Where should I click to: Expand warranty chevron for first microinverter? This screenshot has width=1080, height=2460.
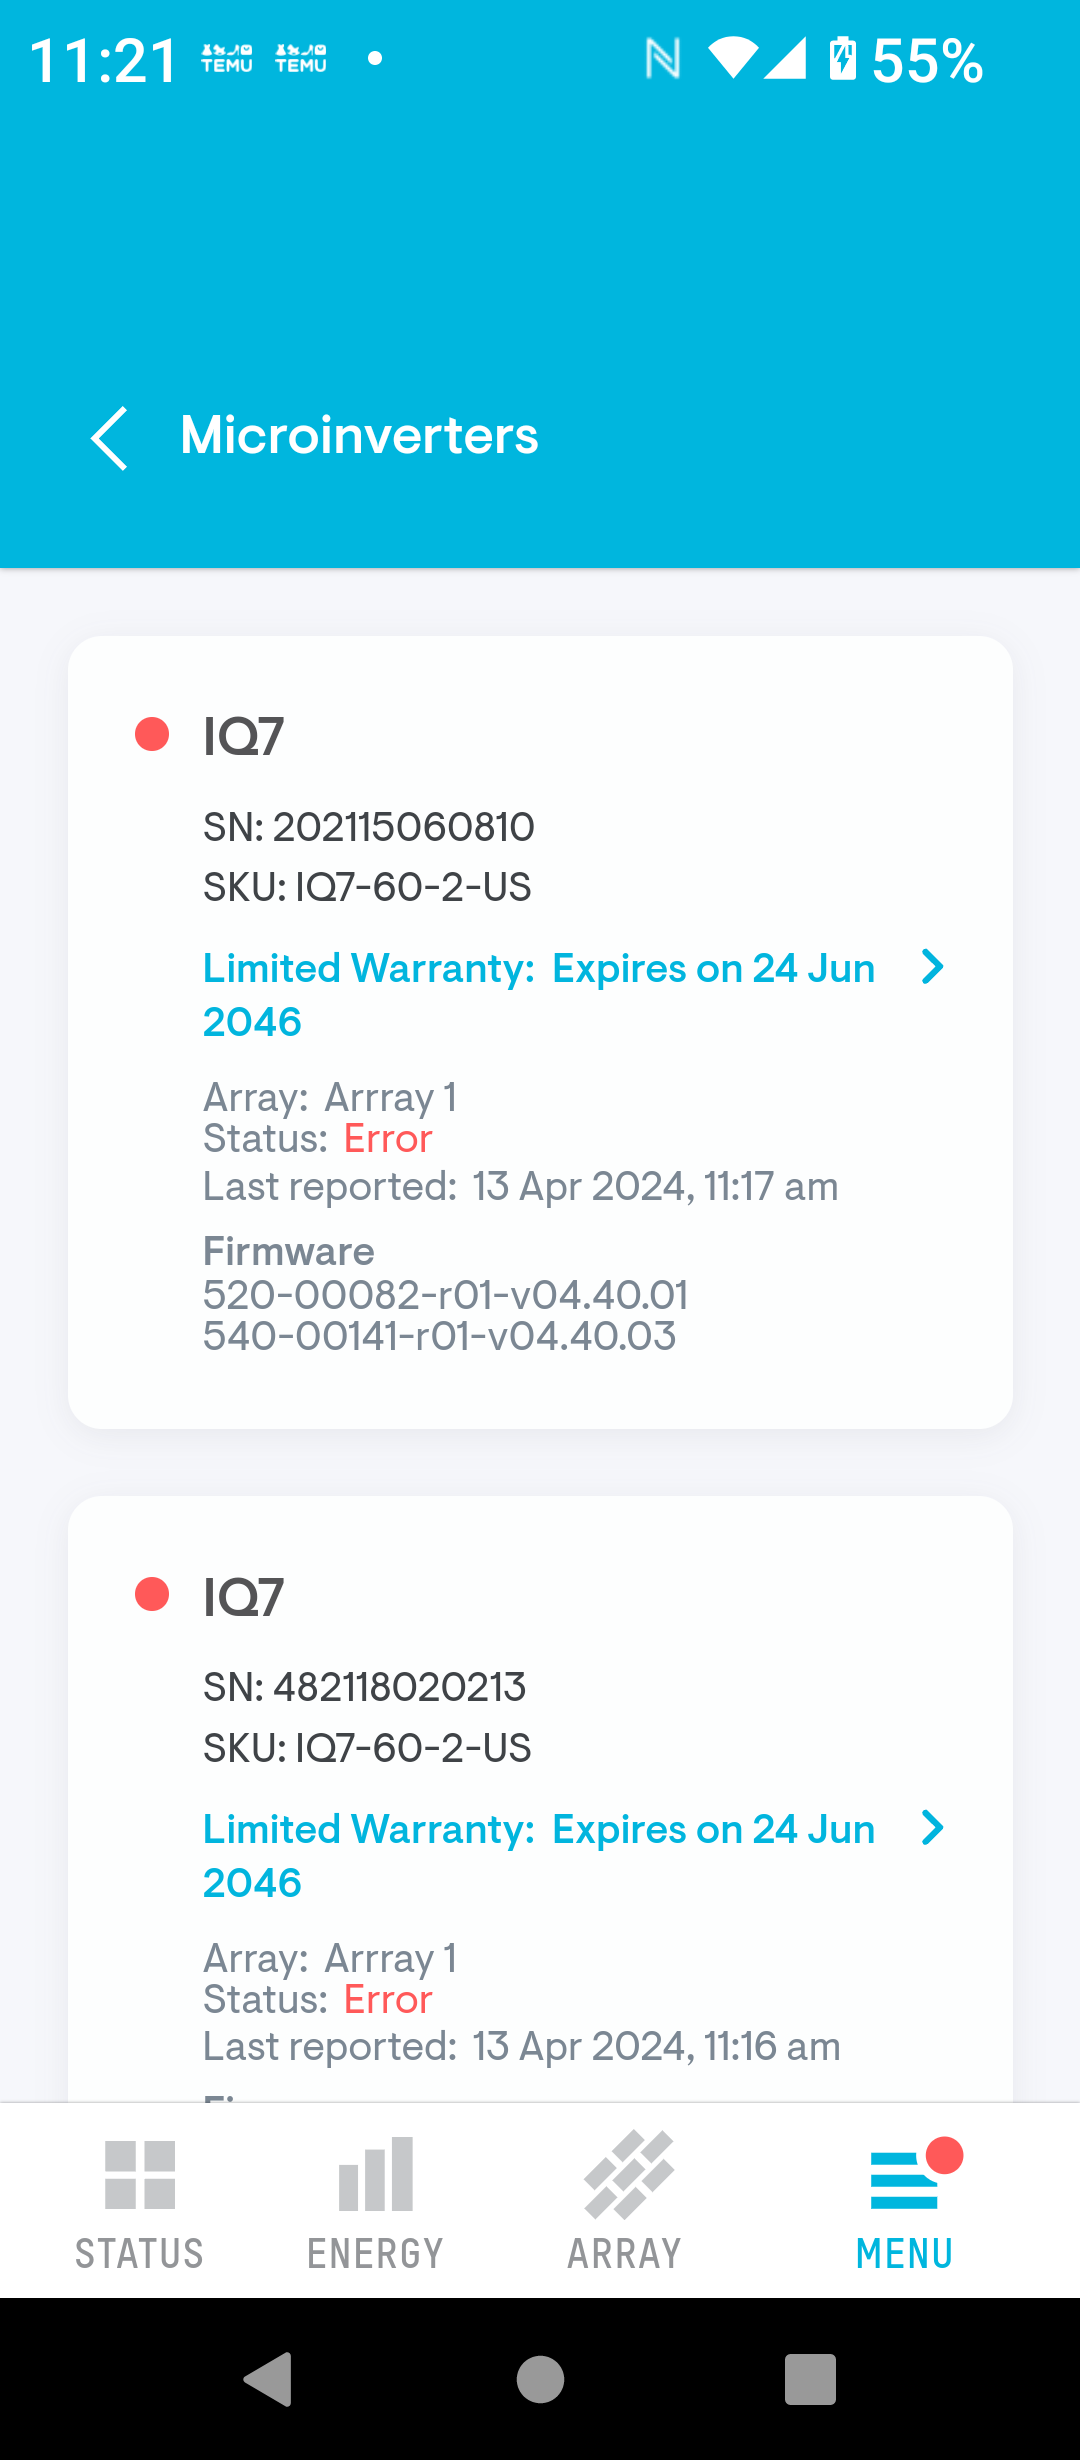pyautogui.click(x=932, y=967)
